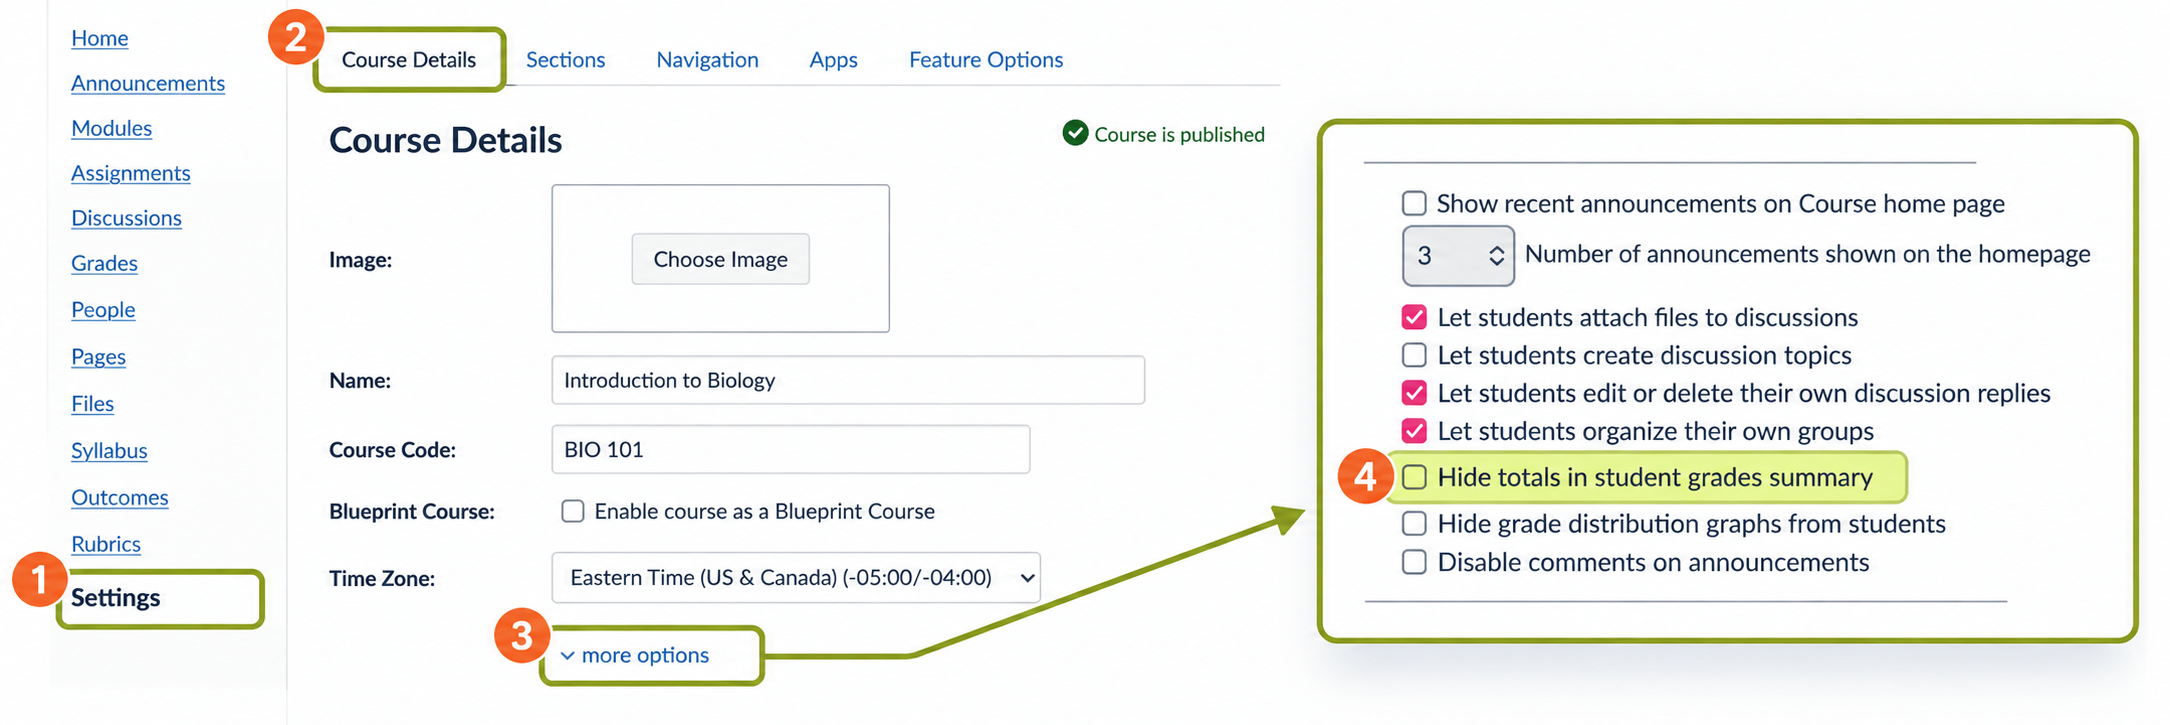Image resolution: width=2170 pixels, height=725 pixels.
Task: Open the Feature Options tab
Action: tap(986, 60)
